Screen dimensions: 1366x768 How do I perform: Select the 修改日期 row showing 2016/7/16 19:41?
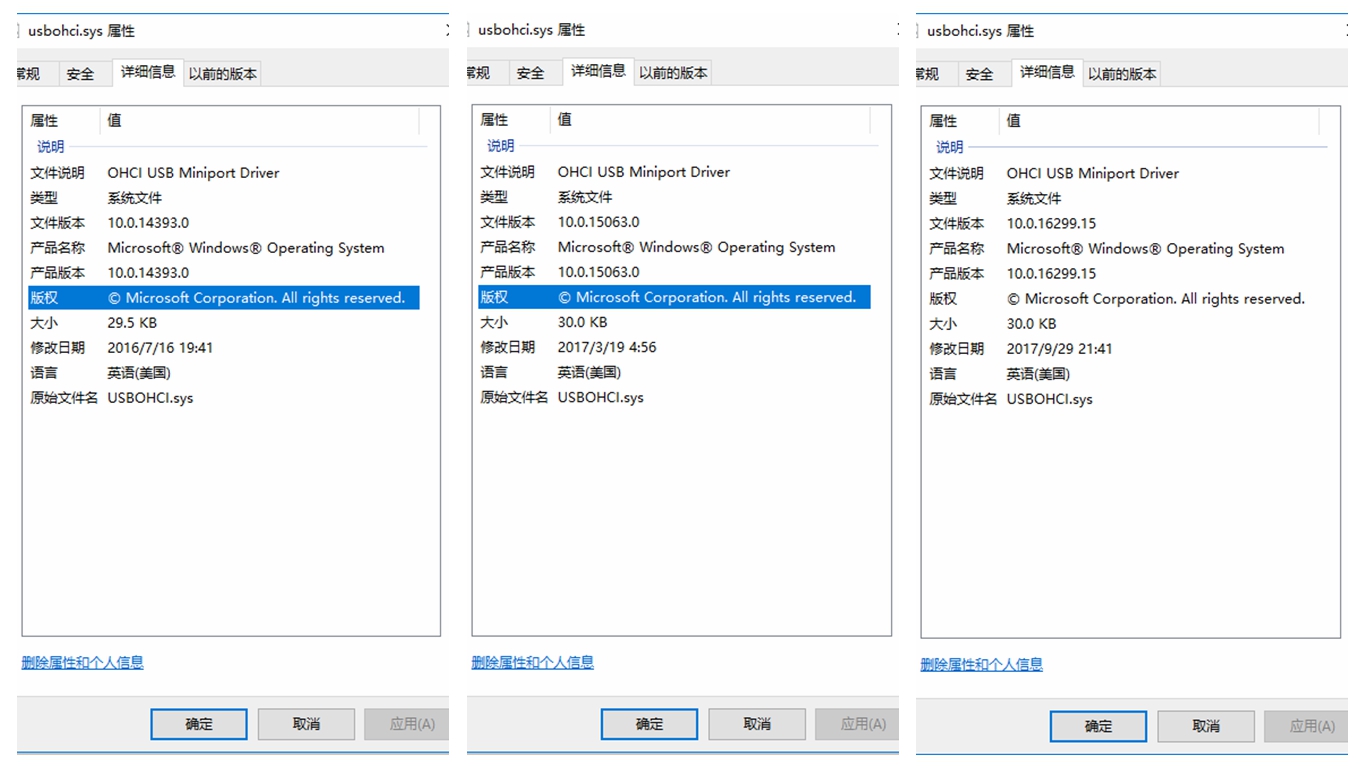click(x=224, y=348)
